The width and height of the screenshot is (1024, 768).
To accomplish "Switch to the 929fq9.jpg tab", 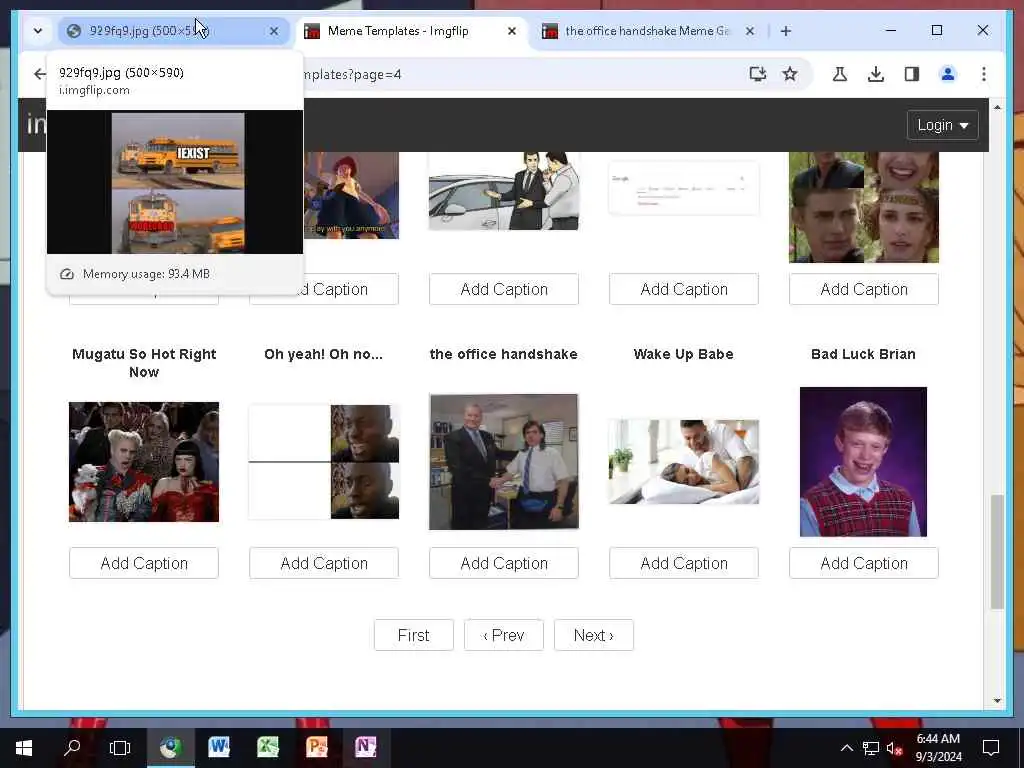I will [x=173, y=31].
